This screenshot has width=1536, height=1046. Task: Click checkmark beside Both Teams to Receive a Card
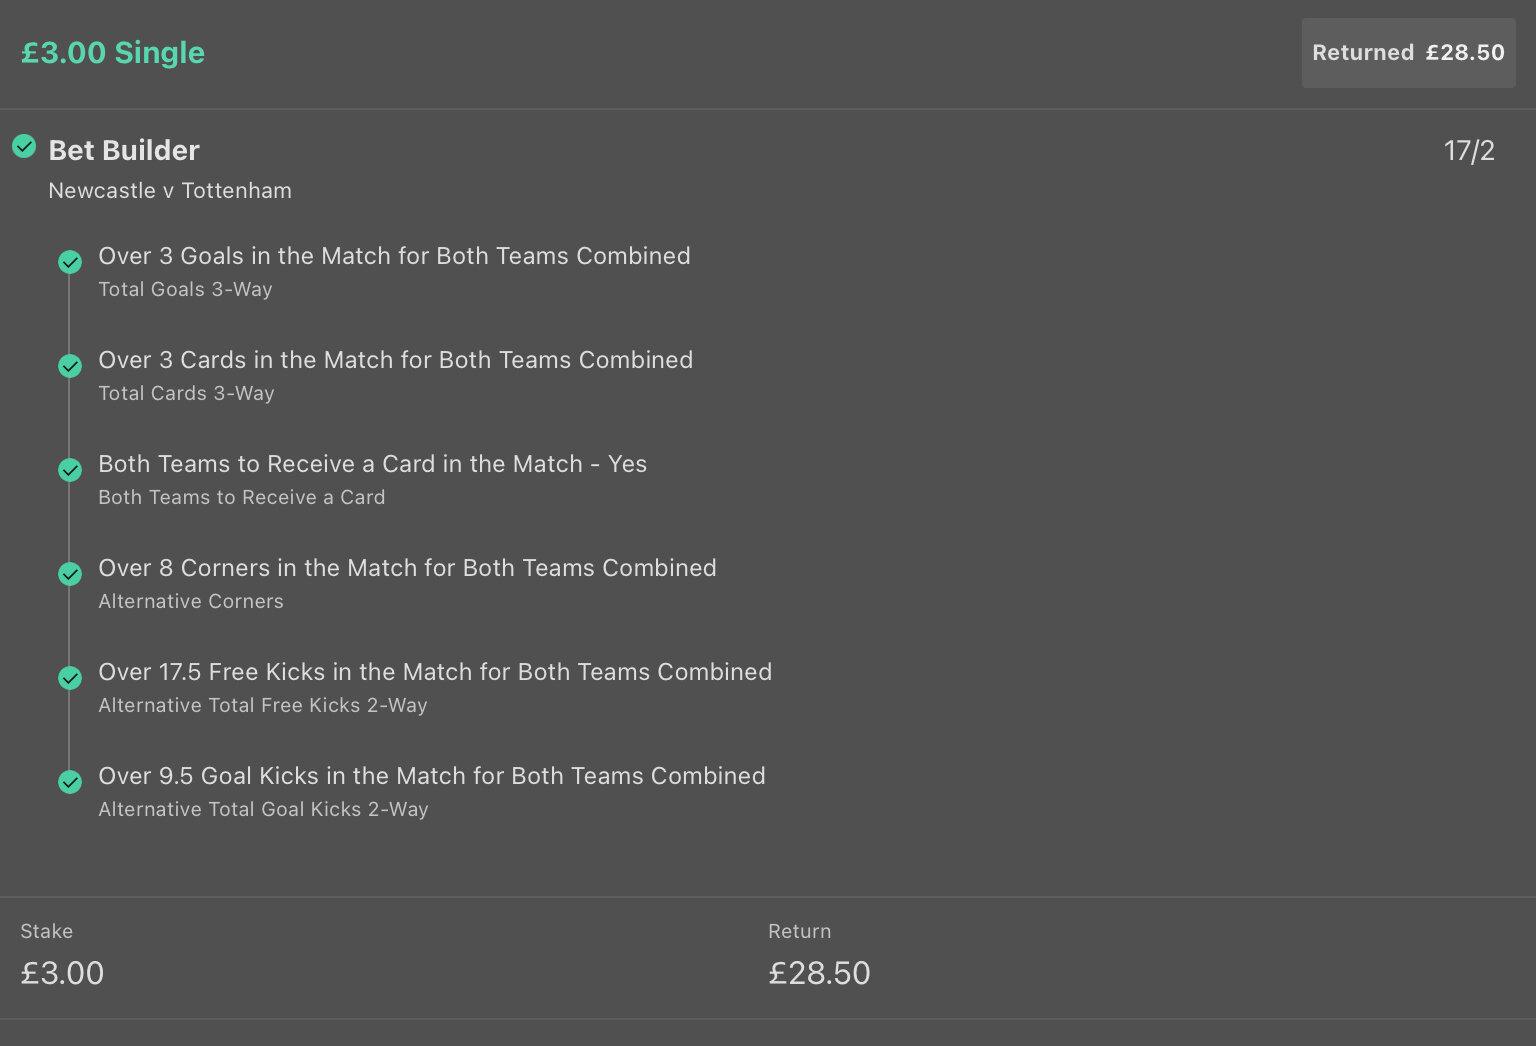click(70, 470)
